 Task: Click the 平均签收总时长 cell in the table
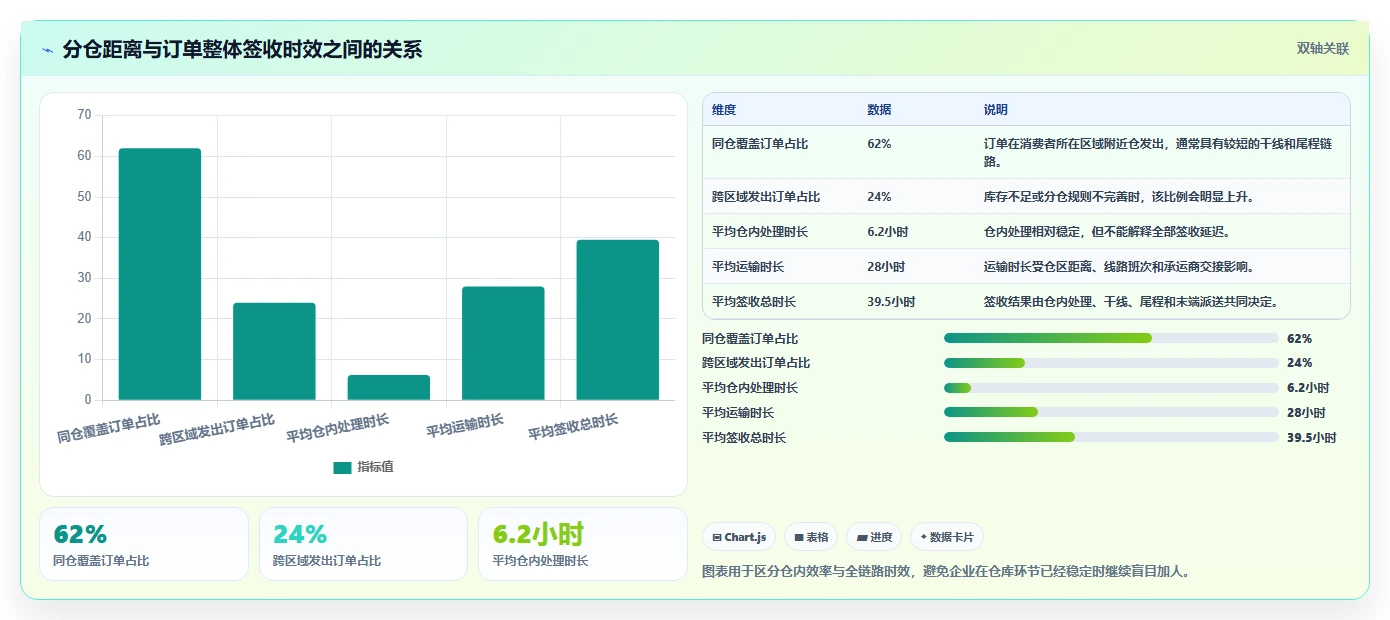[754, 302]
